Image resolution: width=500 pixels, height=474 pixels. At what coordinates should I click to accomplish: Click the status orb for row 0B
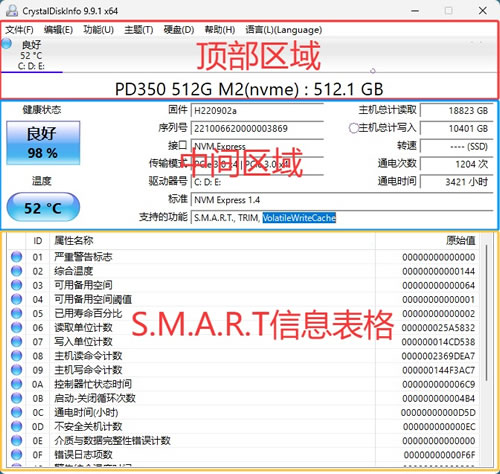16,398
